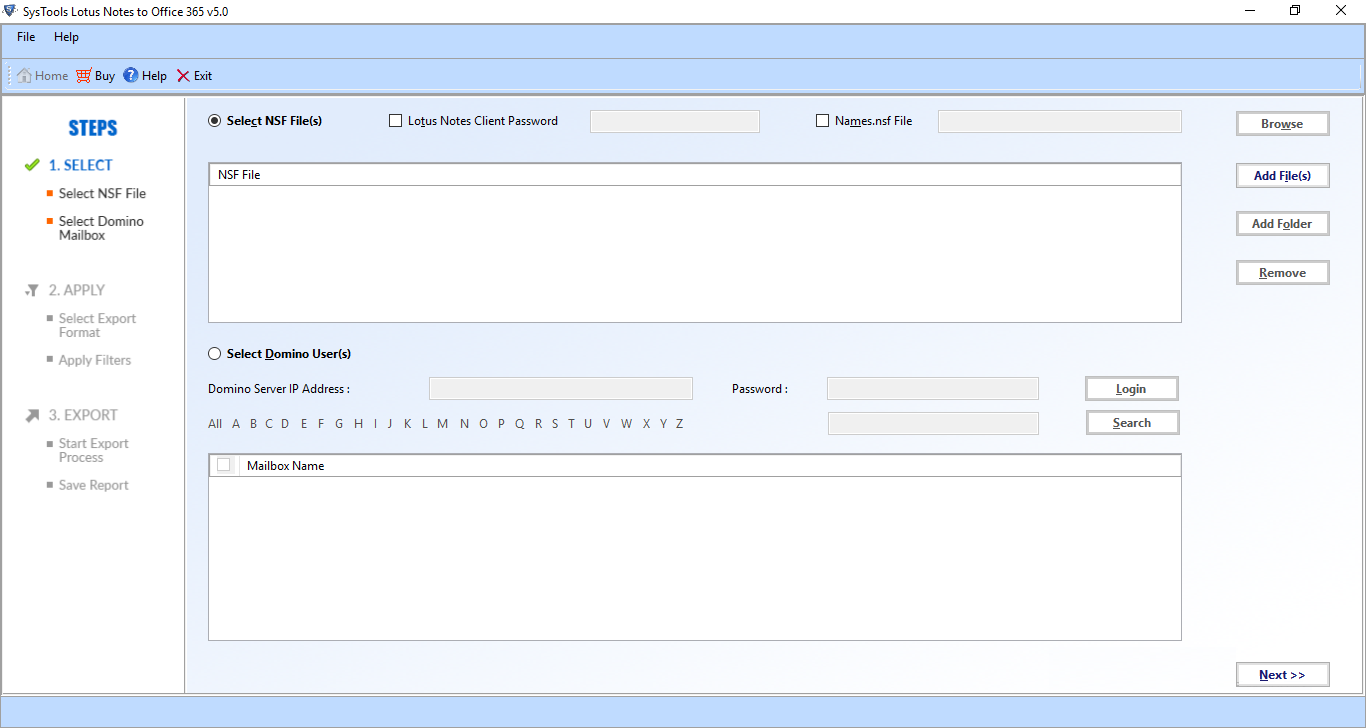Click the Remove button
Viewport: 1366px width, 728px height.
[x=1283, y=273]
